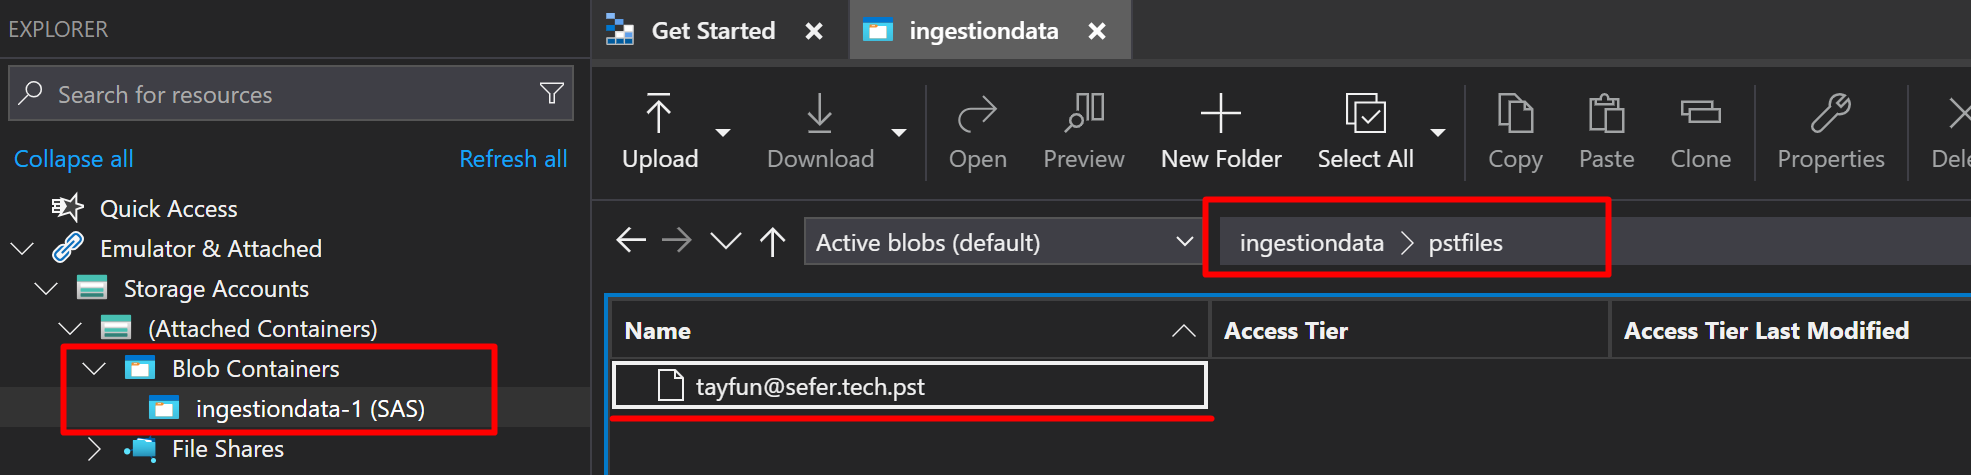Screen dimensions: 1971x475
Task: Click the Refresh all link
Action: [513, 159]
